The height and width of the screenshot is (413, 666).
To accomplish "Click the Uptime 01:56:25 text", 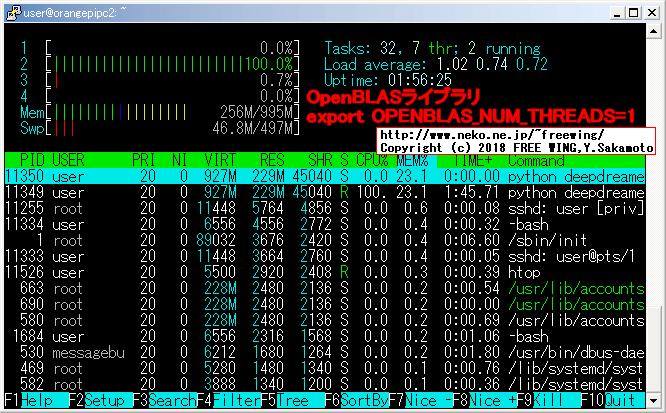I will (388, 80).
